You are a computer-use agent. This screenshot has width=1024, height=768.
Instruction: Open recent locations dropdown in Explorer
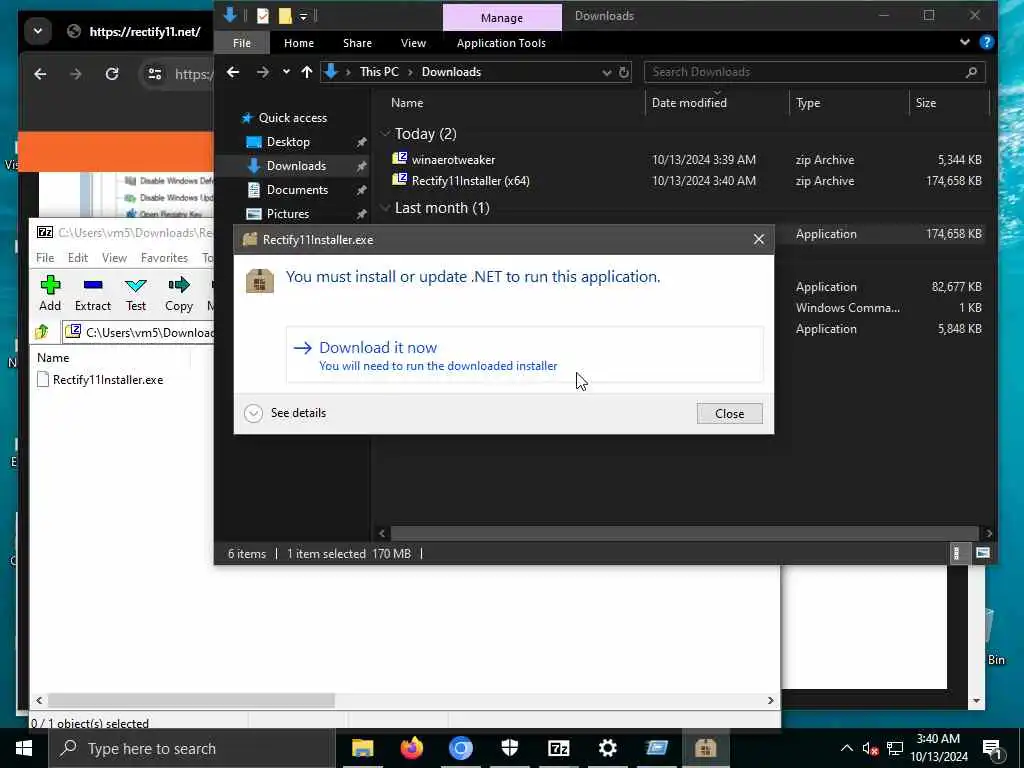click(286, 72)
